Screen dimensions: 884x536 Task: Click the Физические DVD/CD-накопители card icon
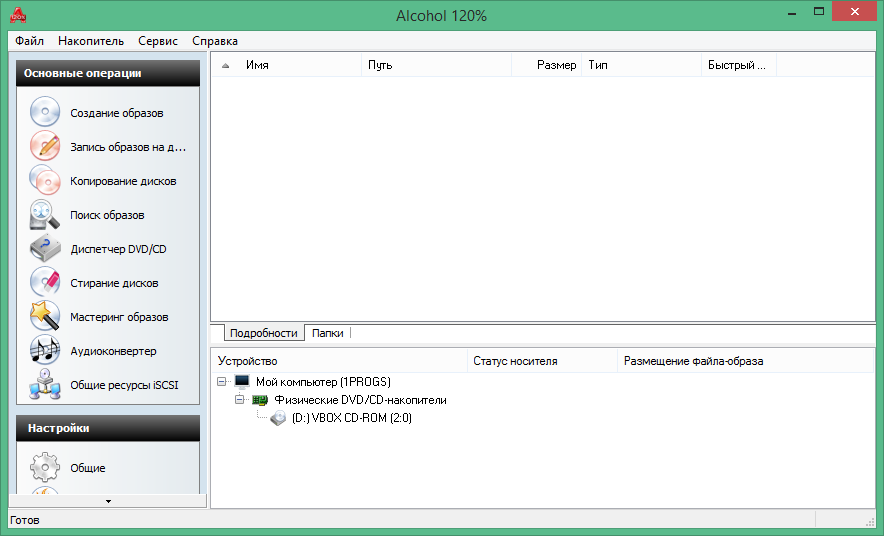(x=260, y=400)
